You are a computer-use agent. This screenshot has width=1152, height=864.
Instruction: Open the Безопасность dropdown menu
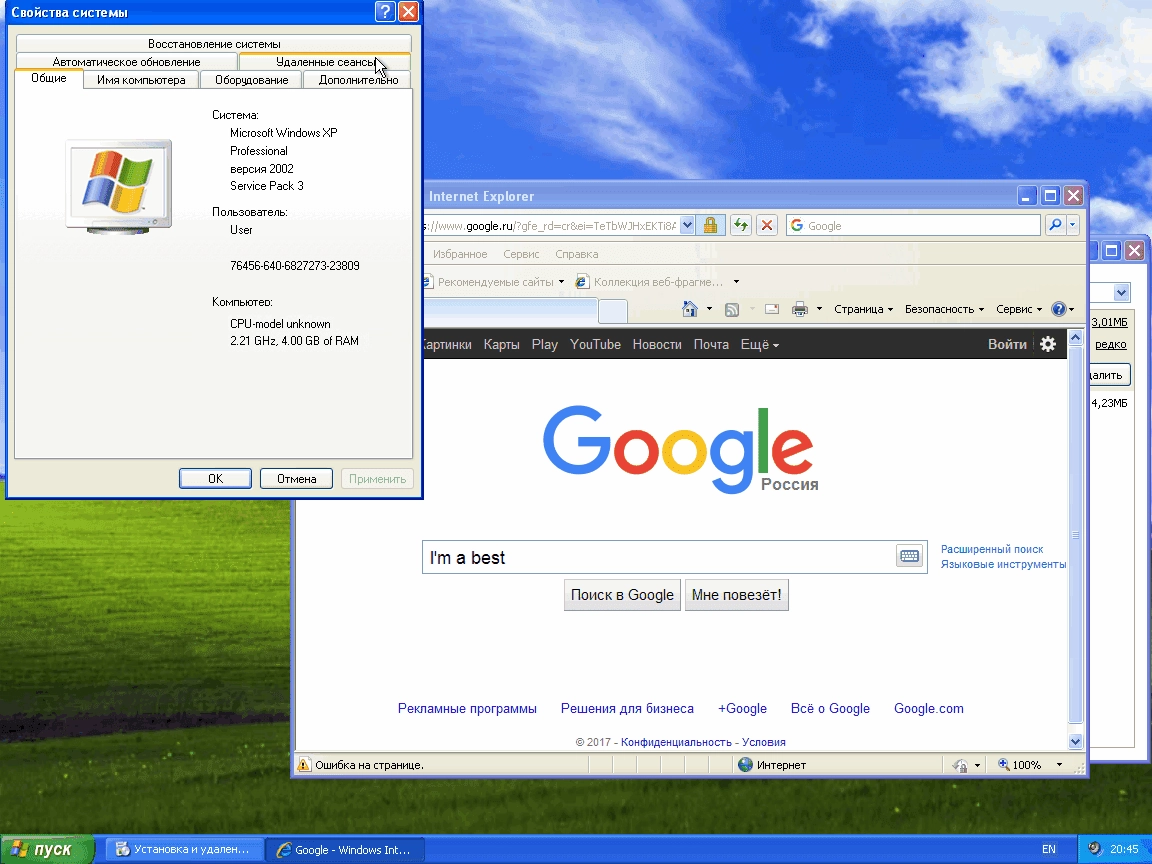(944, 309)
